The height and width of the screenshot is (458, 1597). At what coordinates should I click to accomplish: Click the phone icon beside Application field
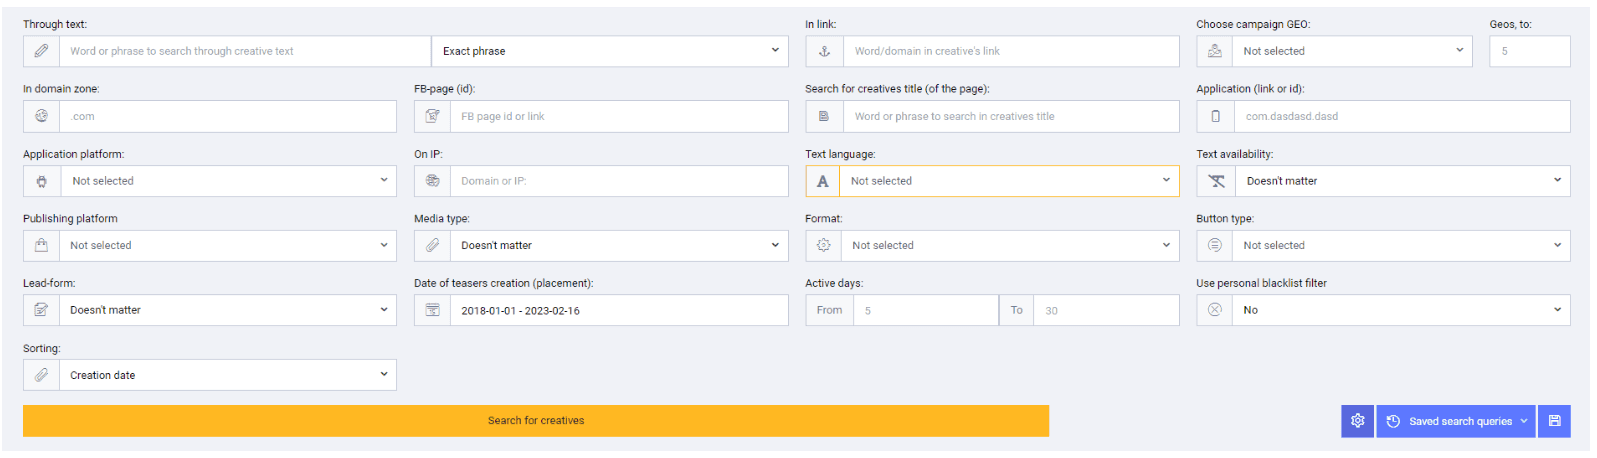coord(1214,116)
